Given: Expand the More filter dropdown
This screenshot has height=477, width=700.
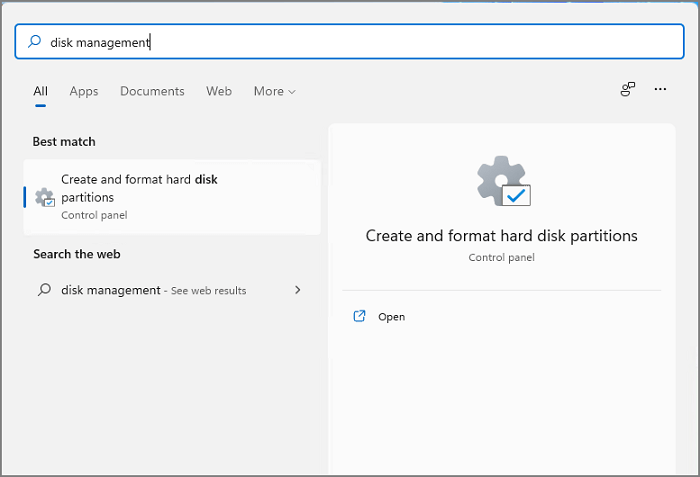Looking at the screenshot, I should click(x=274, y=91).
